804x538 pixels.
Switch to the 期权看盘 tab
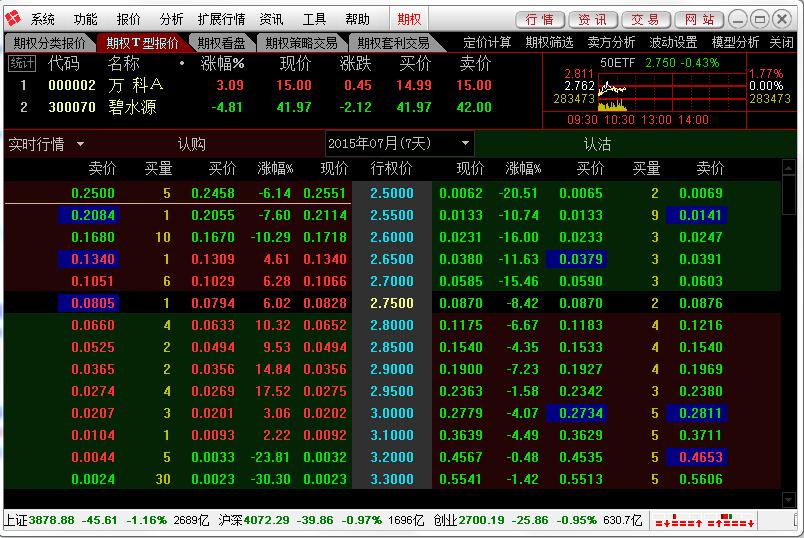[222, 42]
